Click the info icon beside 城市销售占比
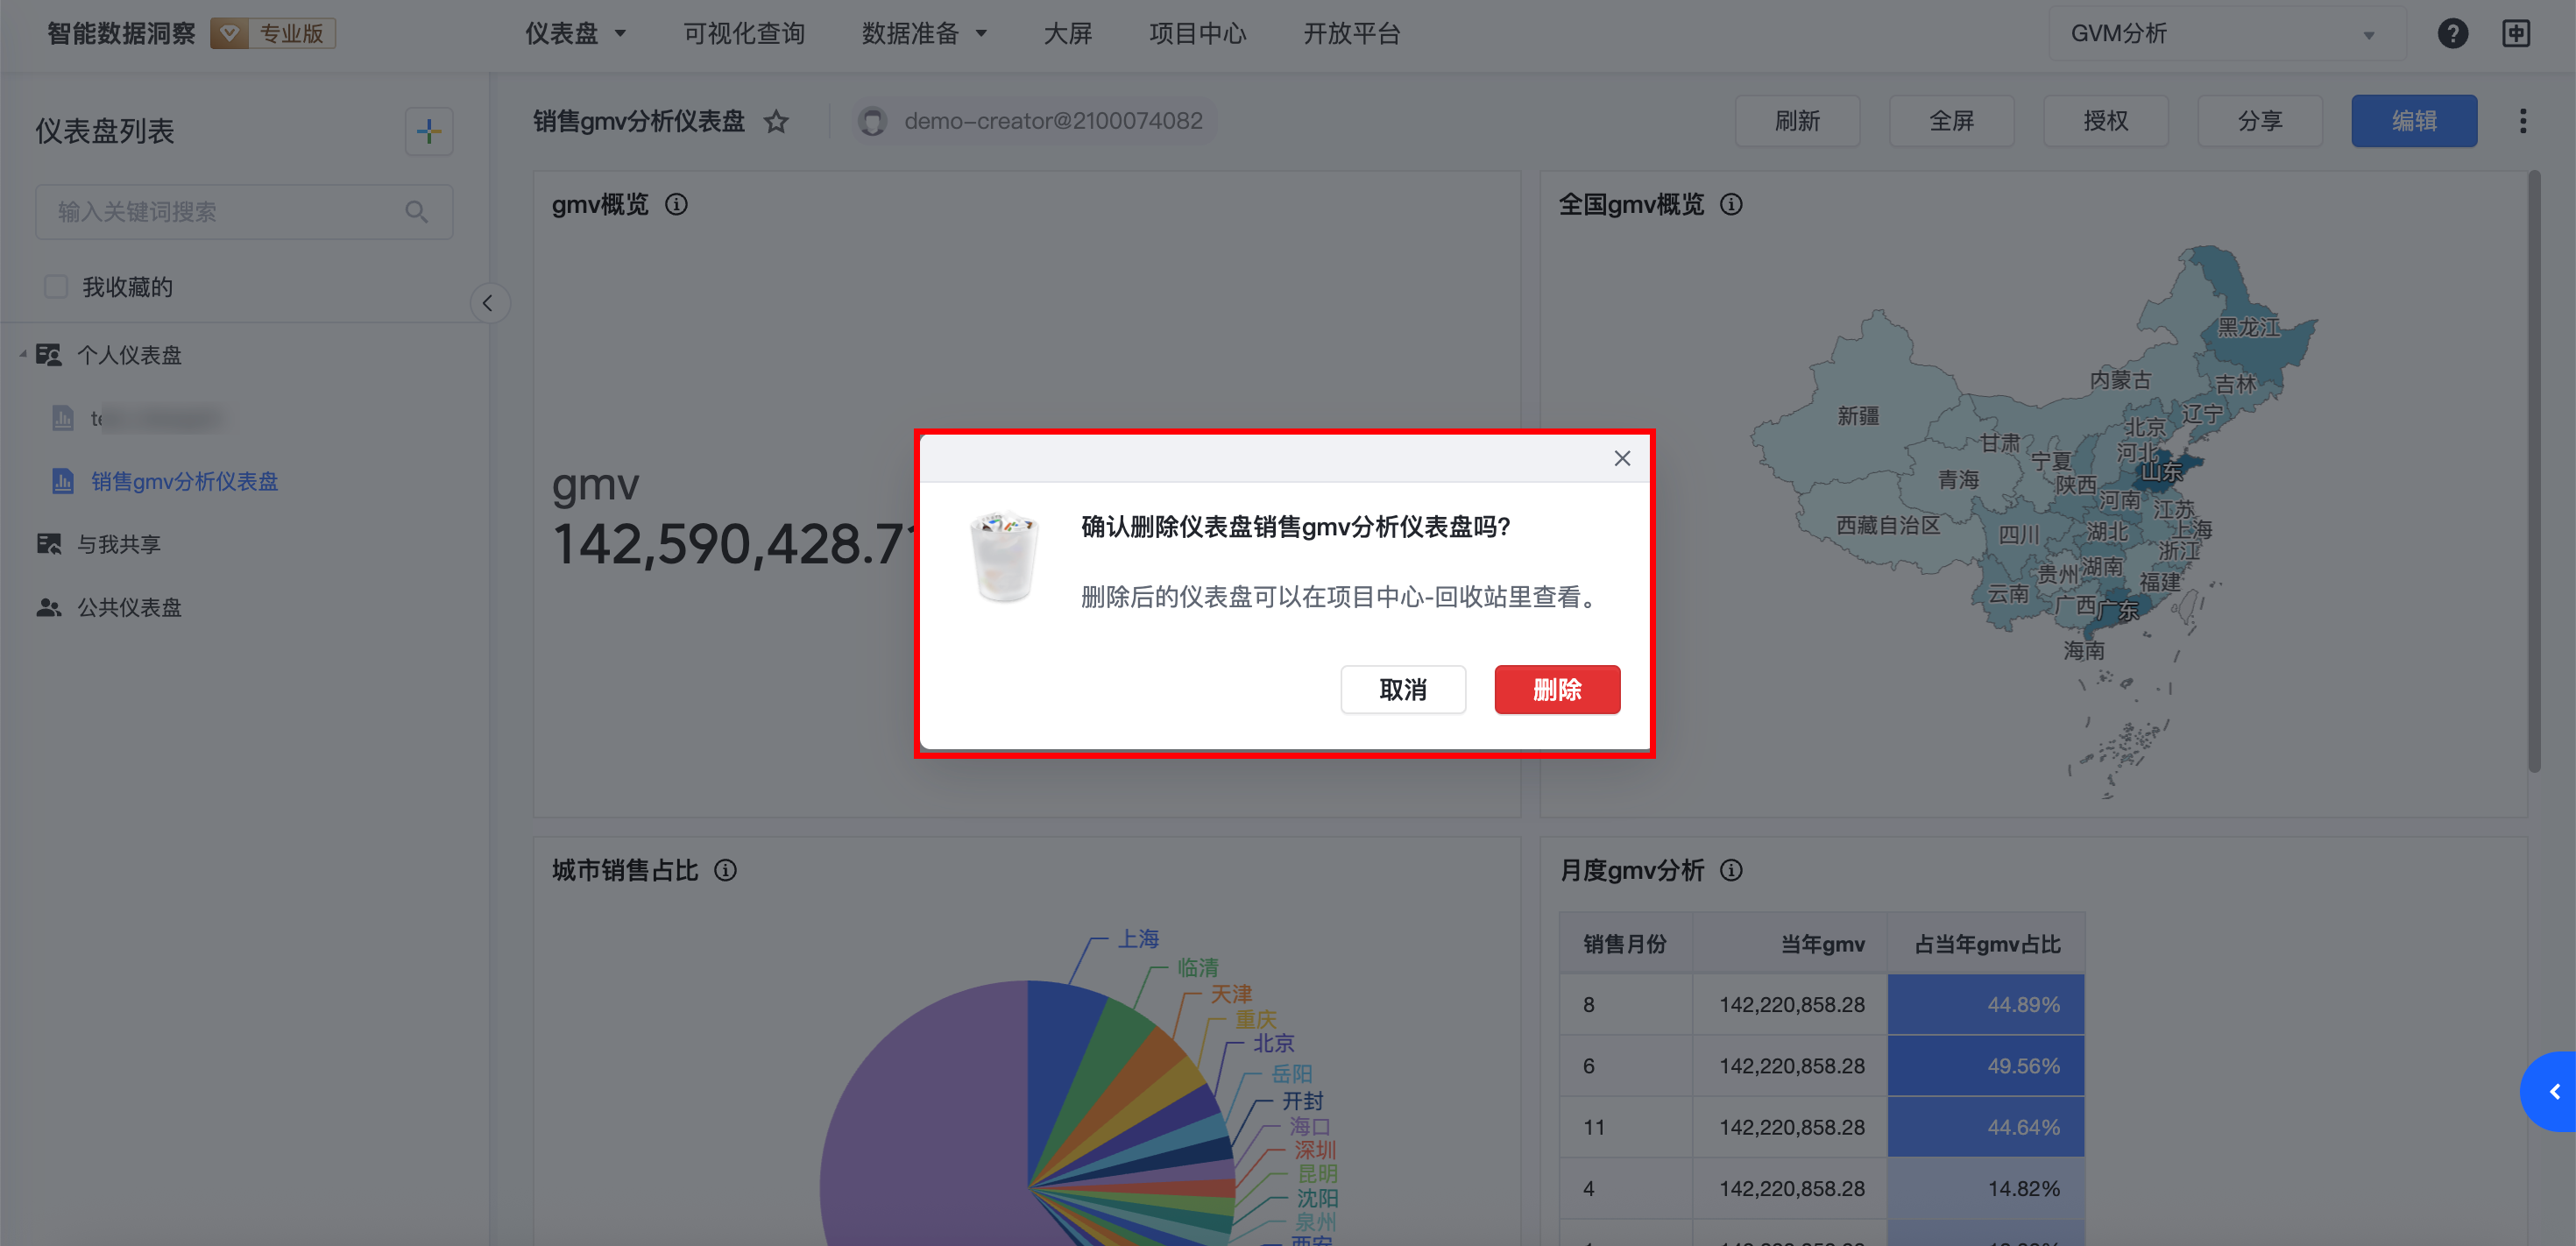Viewport: 2576px width, 1246px height. [x=726, y=870]
